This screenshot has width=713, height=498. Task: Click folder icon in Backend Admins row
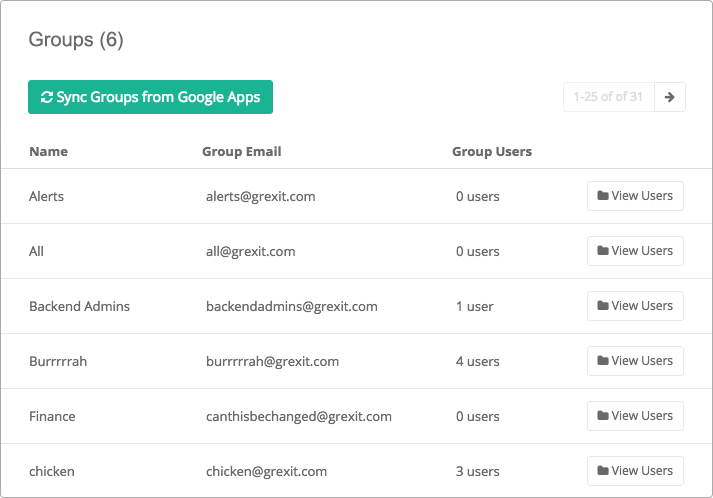[x=603, y=306]
